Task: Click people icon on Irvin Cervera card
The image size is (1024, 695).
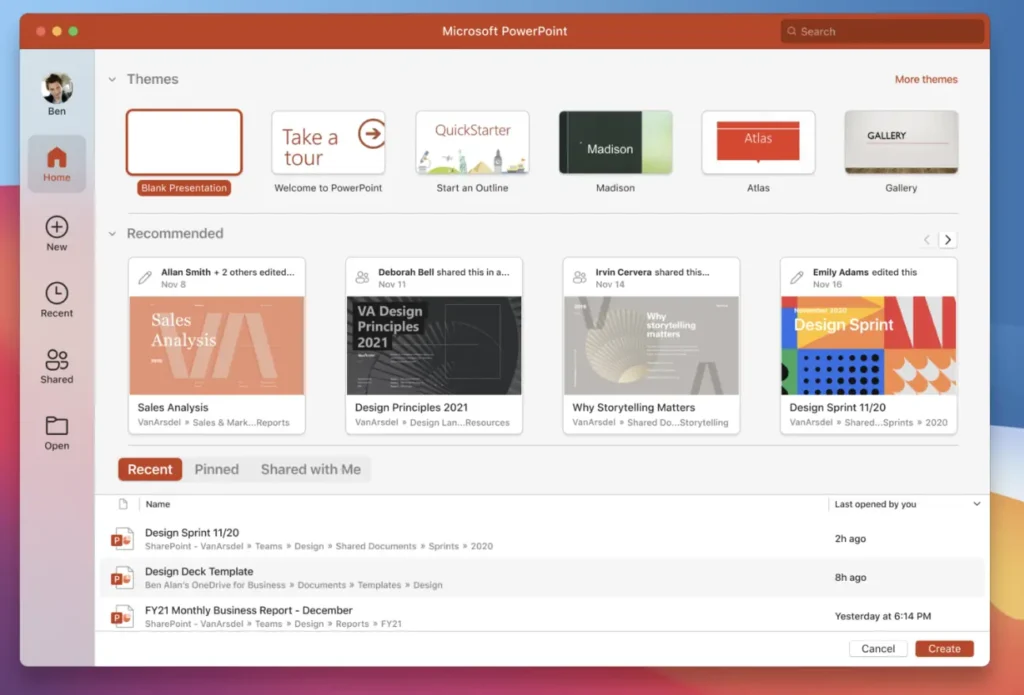Action: (579, 278)
